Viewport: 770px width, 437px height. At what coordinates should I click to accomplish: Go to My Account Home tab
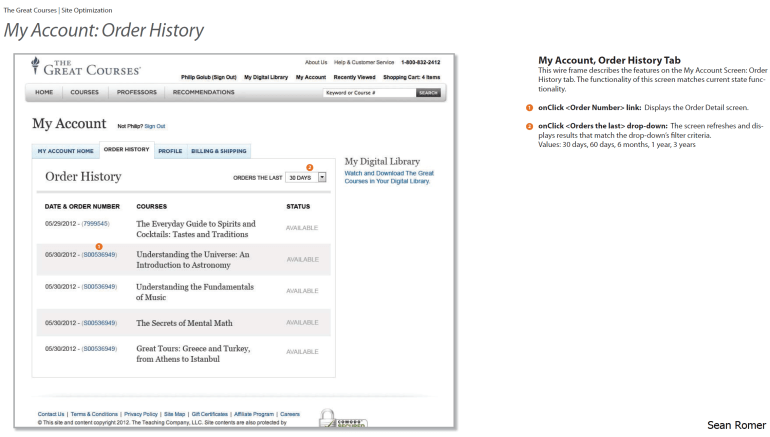[65, 151]
